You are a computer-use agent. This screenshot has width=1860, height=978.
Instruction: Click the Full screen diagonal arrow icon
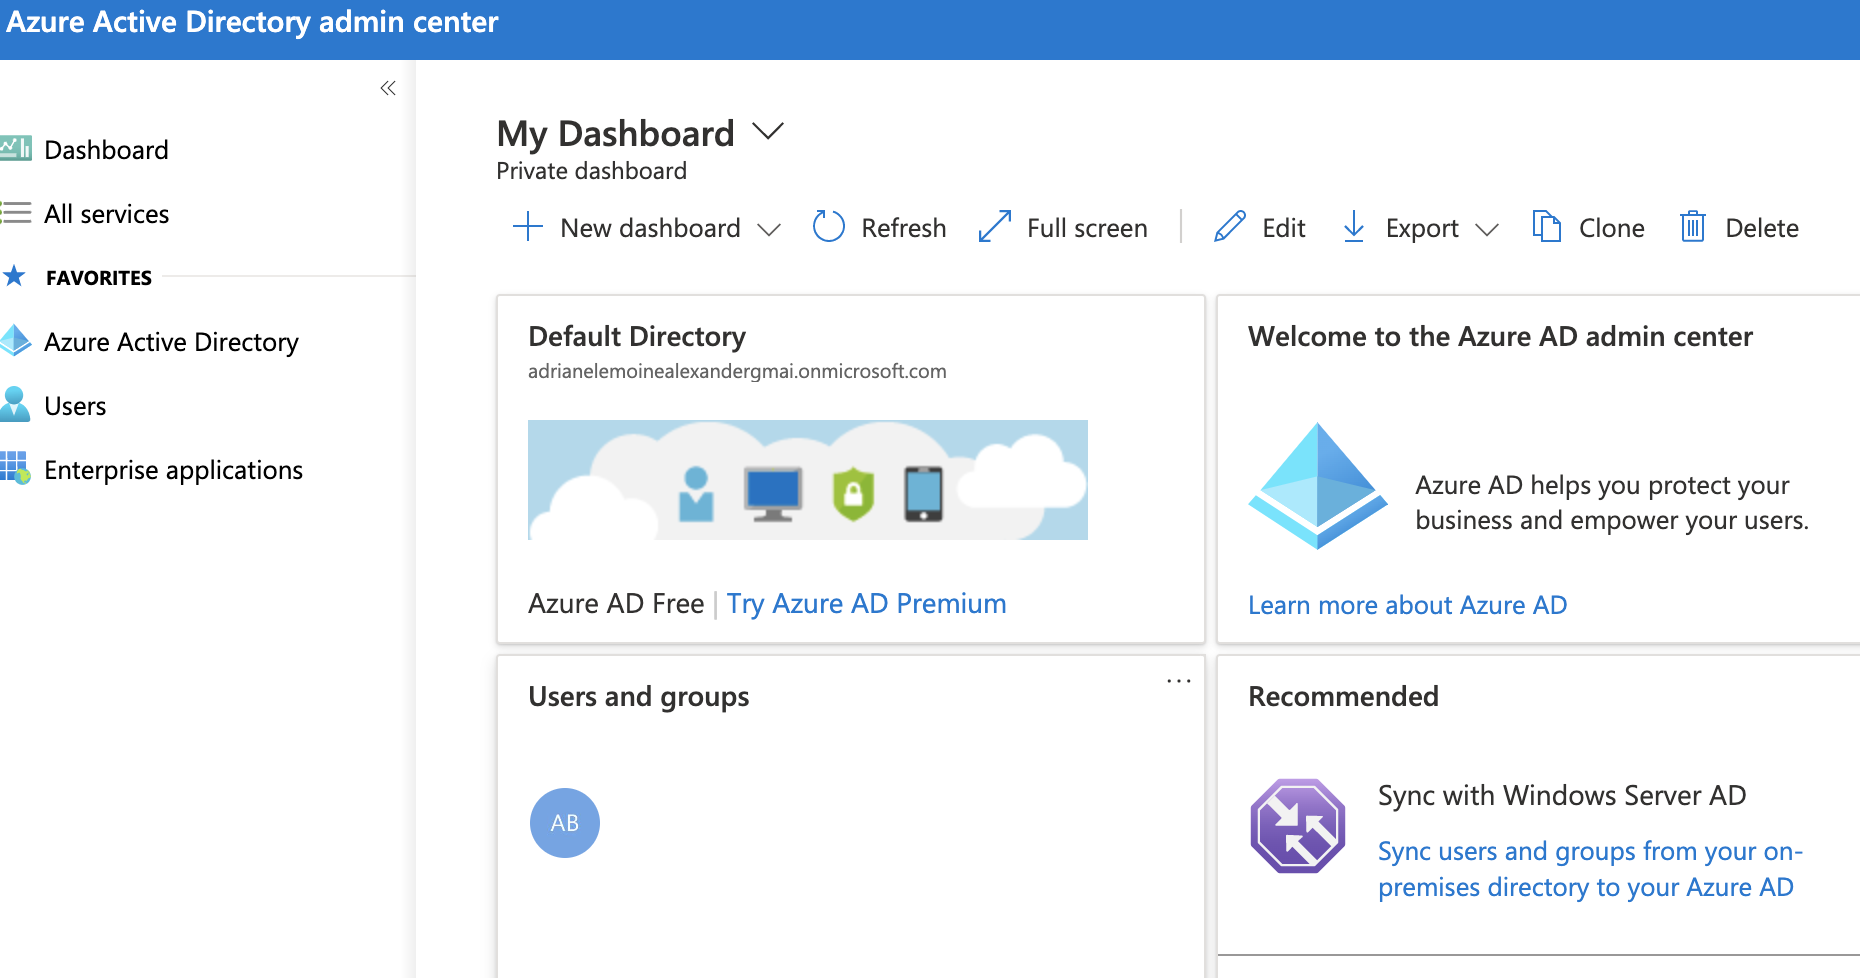tap(994, 227)
